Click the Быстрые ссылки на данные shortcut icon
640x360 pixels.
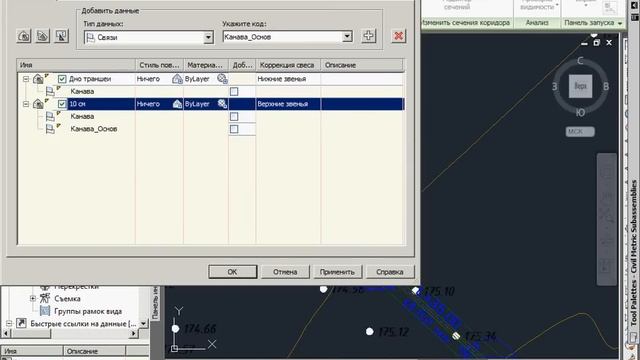coord(21,323)
